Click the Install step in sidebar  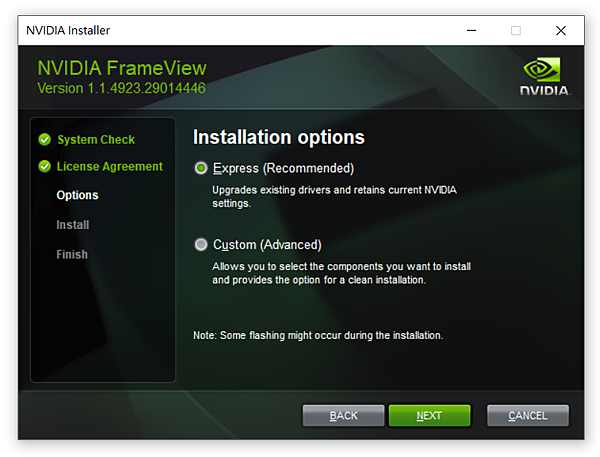73,225
